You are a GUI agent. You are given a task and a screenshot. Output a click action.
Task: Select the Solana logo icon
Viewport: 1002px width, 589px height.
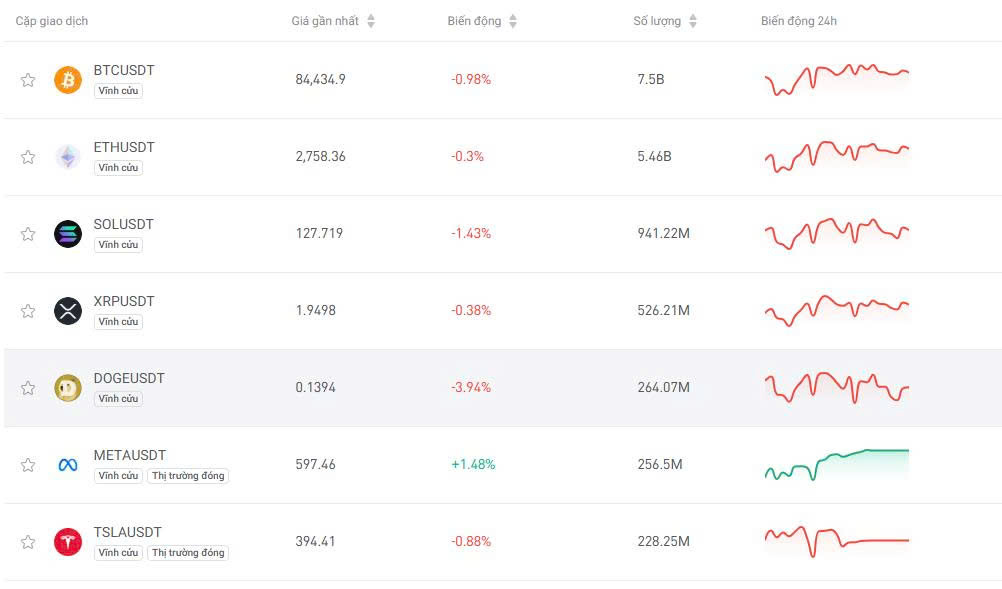[67, 234]
